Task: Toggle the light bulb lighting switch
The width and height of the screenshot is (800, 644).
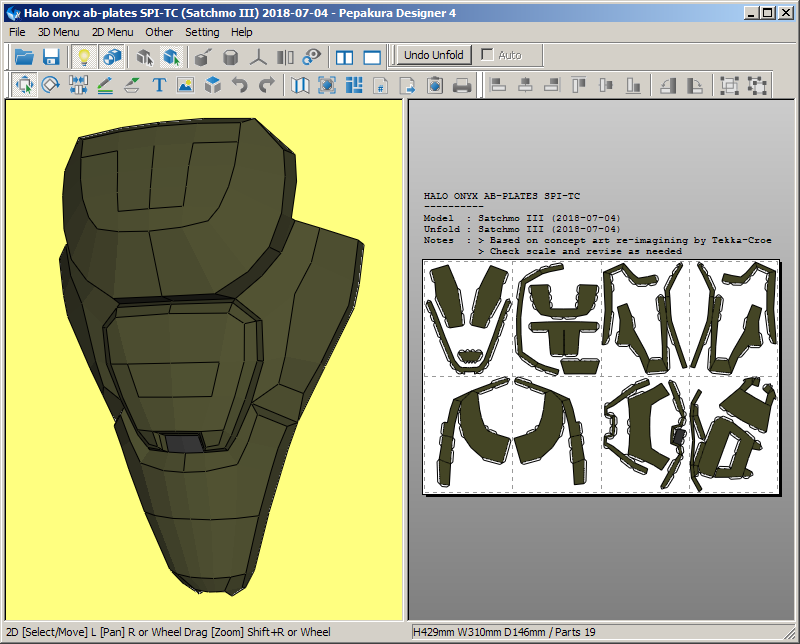Action: pyautogui.click(x=84, y=57)
